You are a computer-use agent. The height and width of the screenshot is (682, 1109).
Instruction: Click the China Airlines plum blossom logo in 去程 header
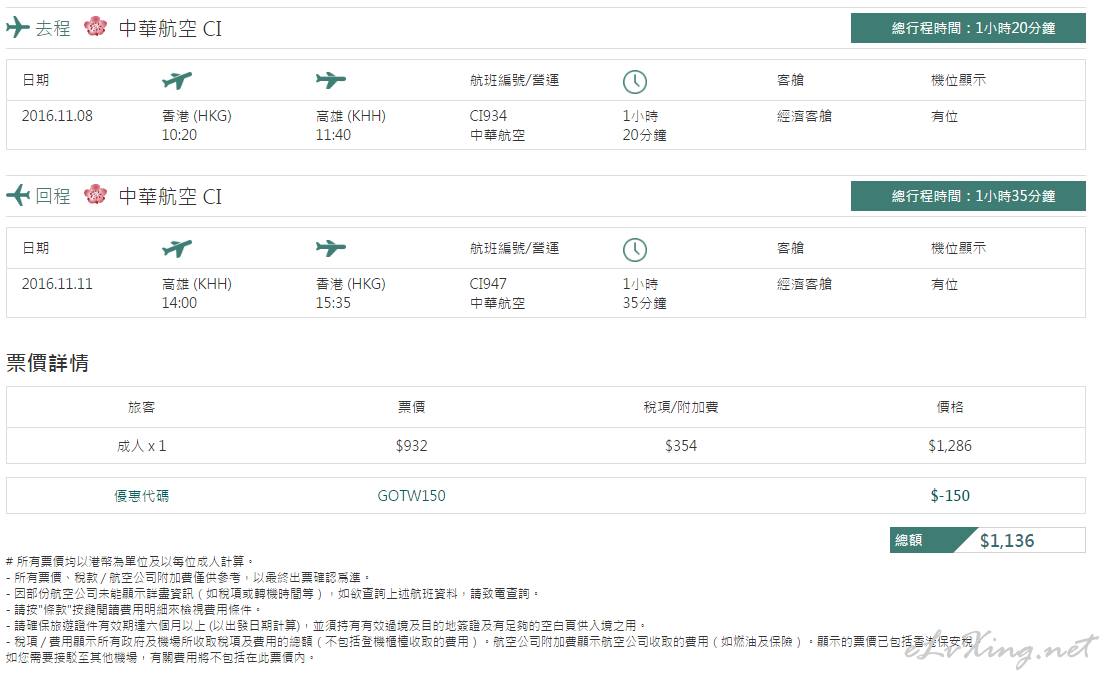coord(95,28)
